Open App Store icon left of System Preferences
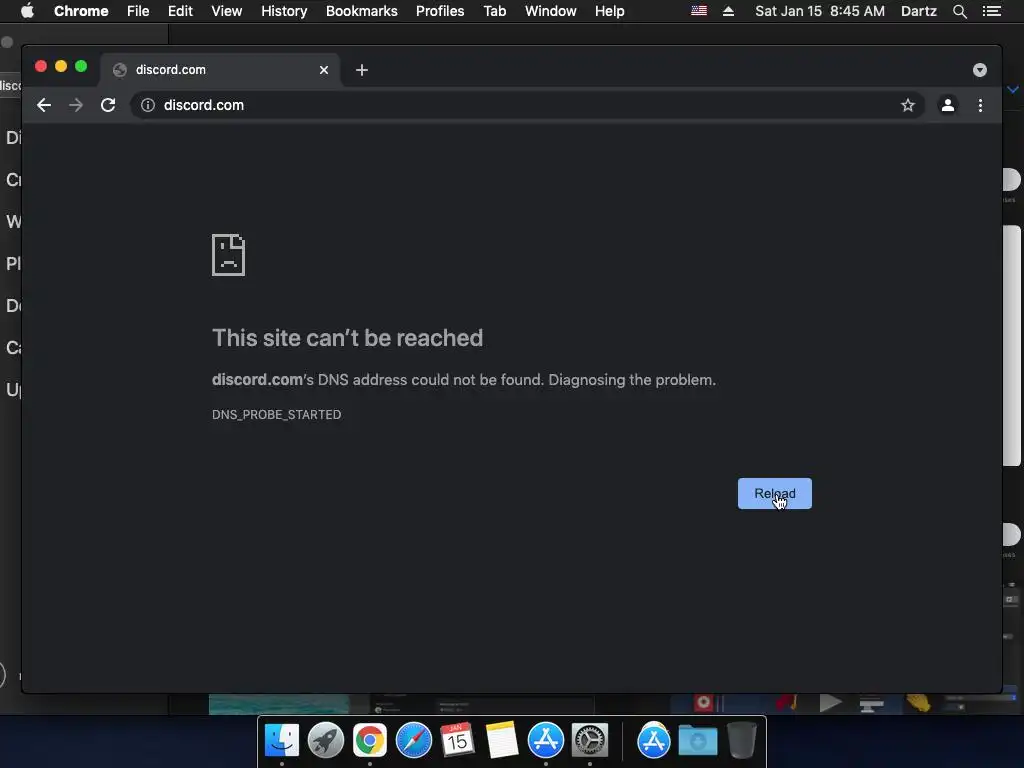This screenshot has height=768, width=1024. [545, 741]
